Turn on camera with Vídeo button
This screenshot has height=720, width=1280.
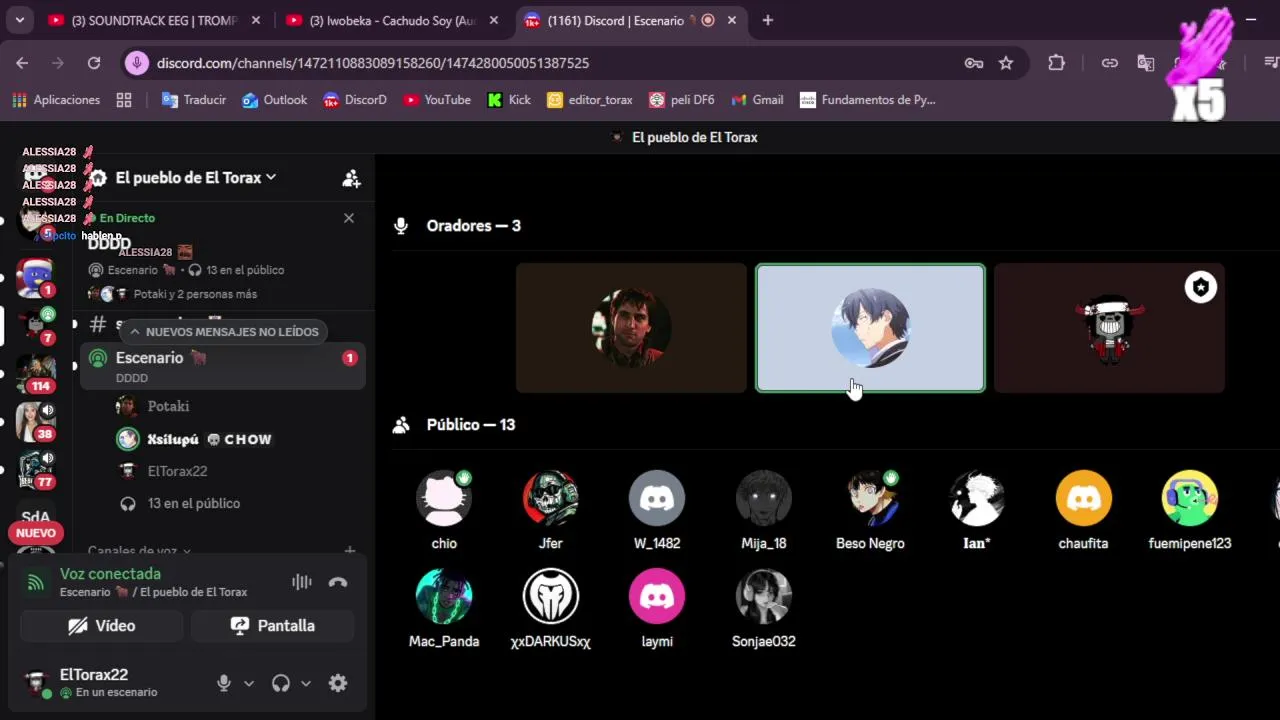coord(102,626)
